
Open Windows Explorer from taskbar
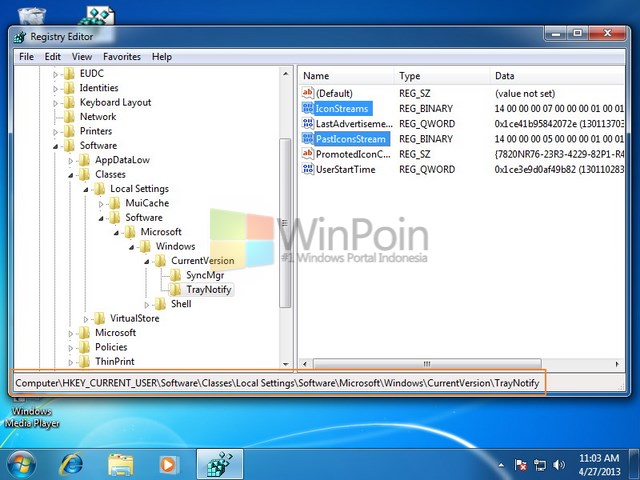121,464
